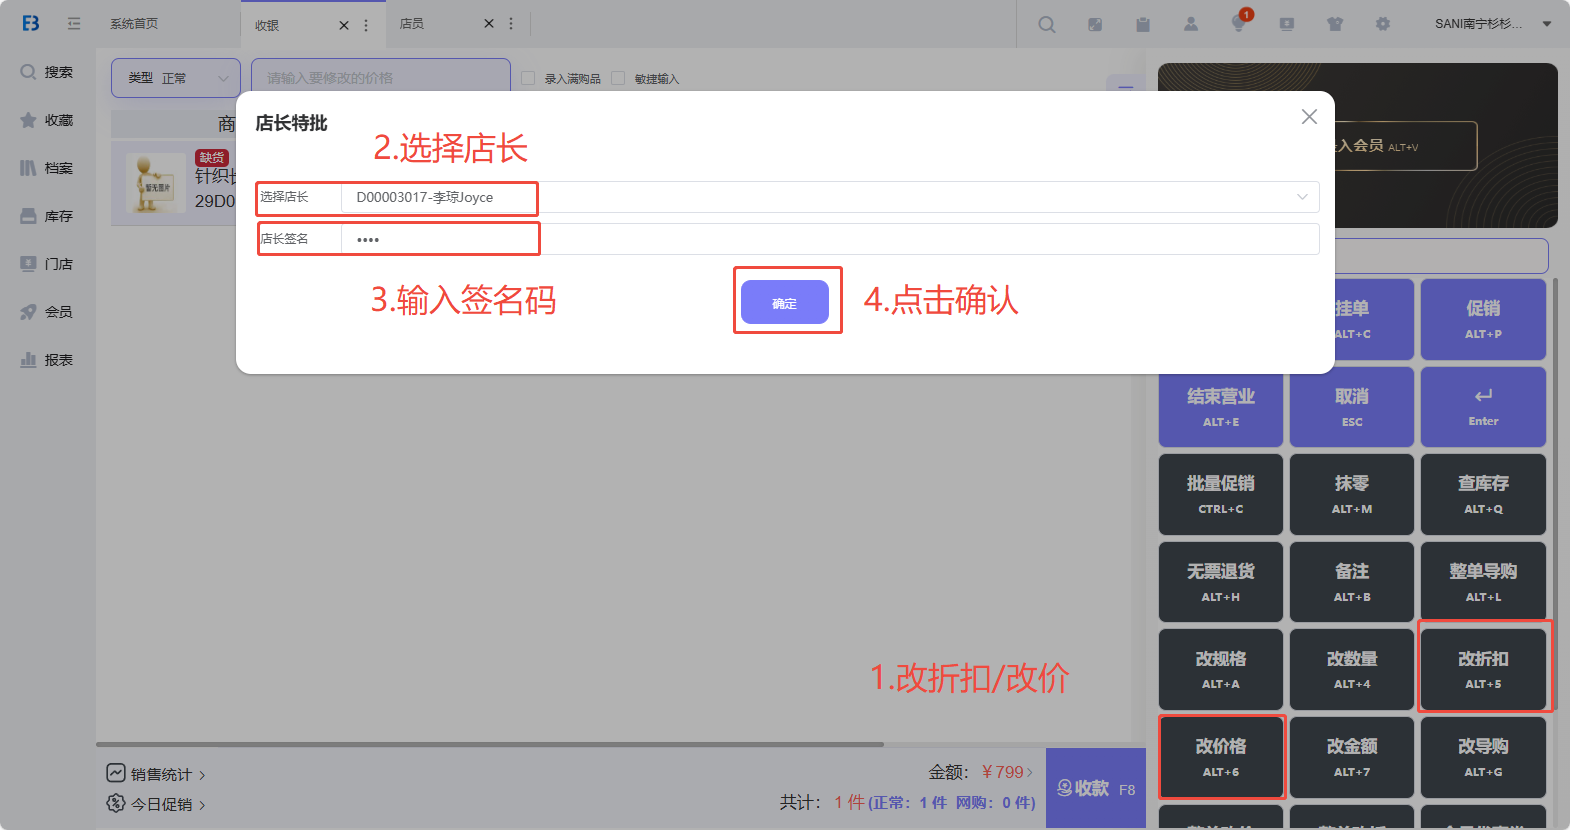The image size is (1570, 830).
Task: Click the user profile icon in top bar
Action: [x=1191, y=24]
